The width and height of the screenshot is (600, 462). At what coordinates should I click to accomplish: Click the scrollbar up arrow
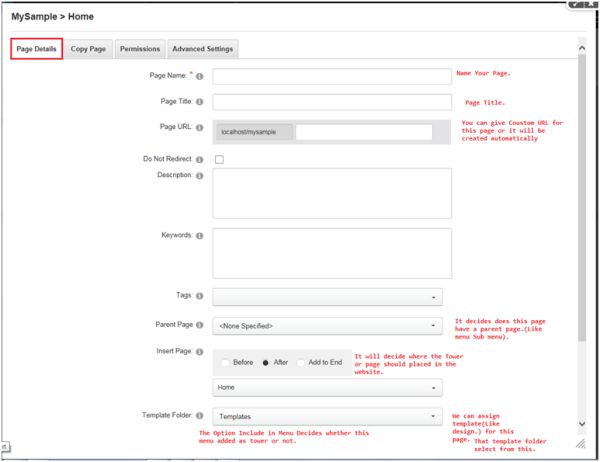click(582, 48)
